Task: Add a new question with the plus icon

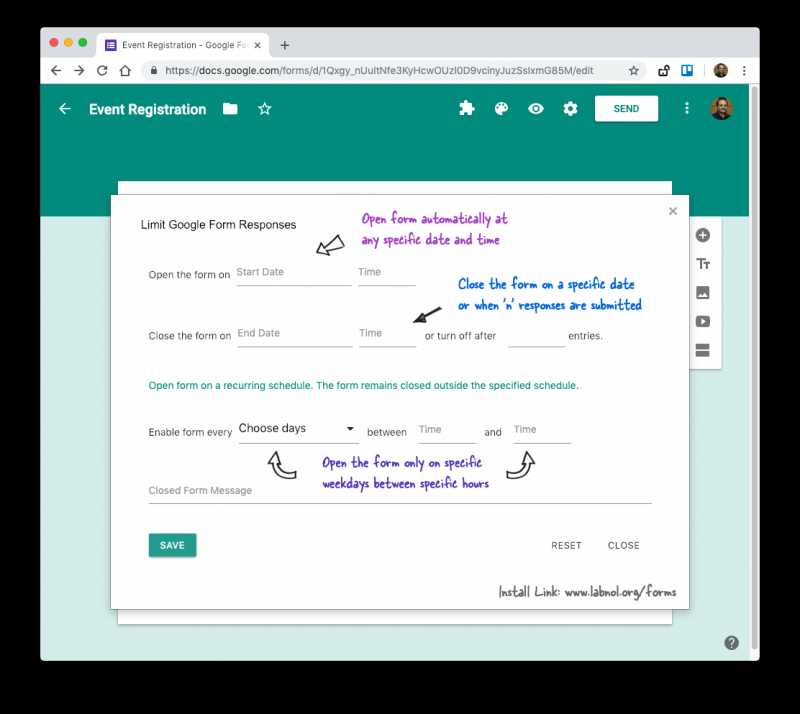Action: pyautogui.click(x=703, y=234)
